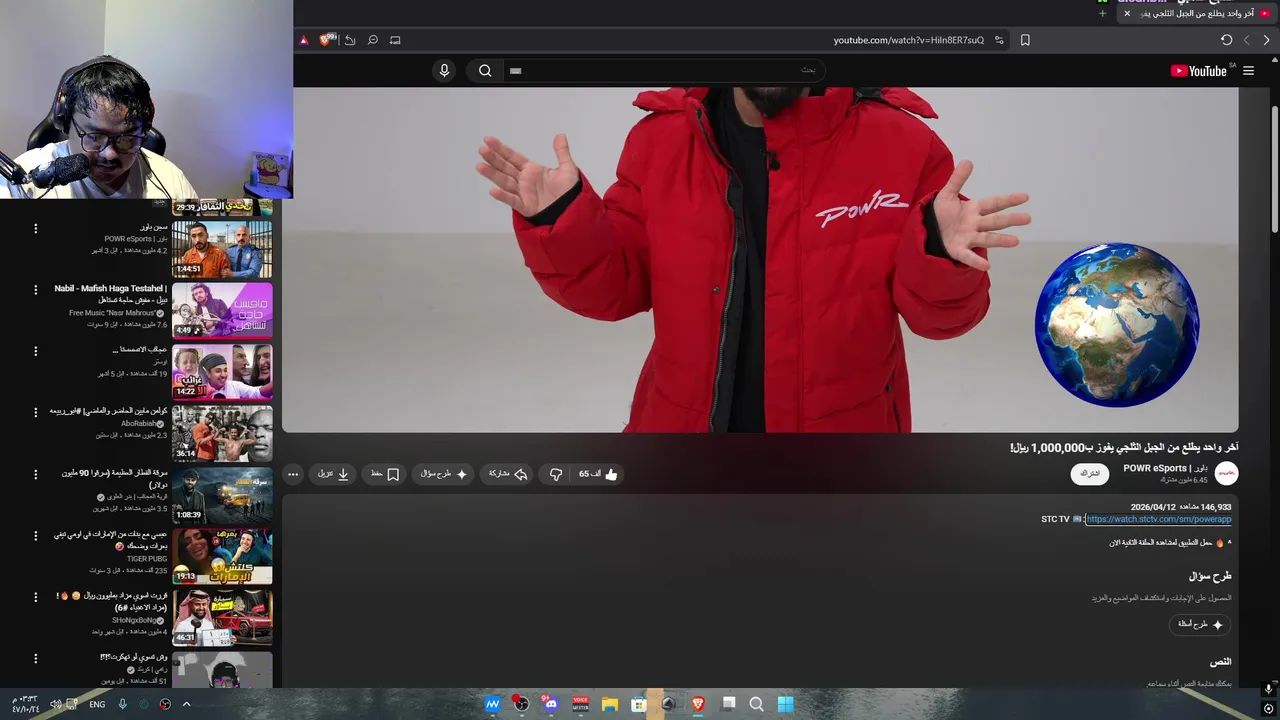Open options menu for 14:22 video
The image size is (1280, 720).
coord(35,351)
